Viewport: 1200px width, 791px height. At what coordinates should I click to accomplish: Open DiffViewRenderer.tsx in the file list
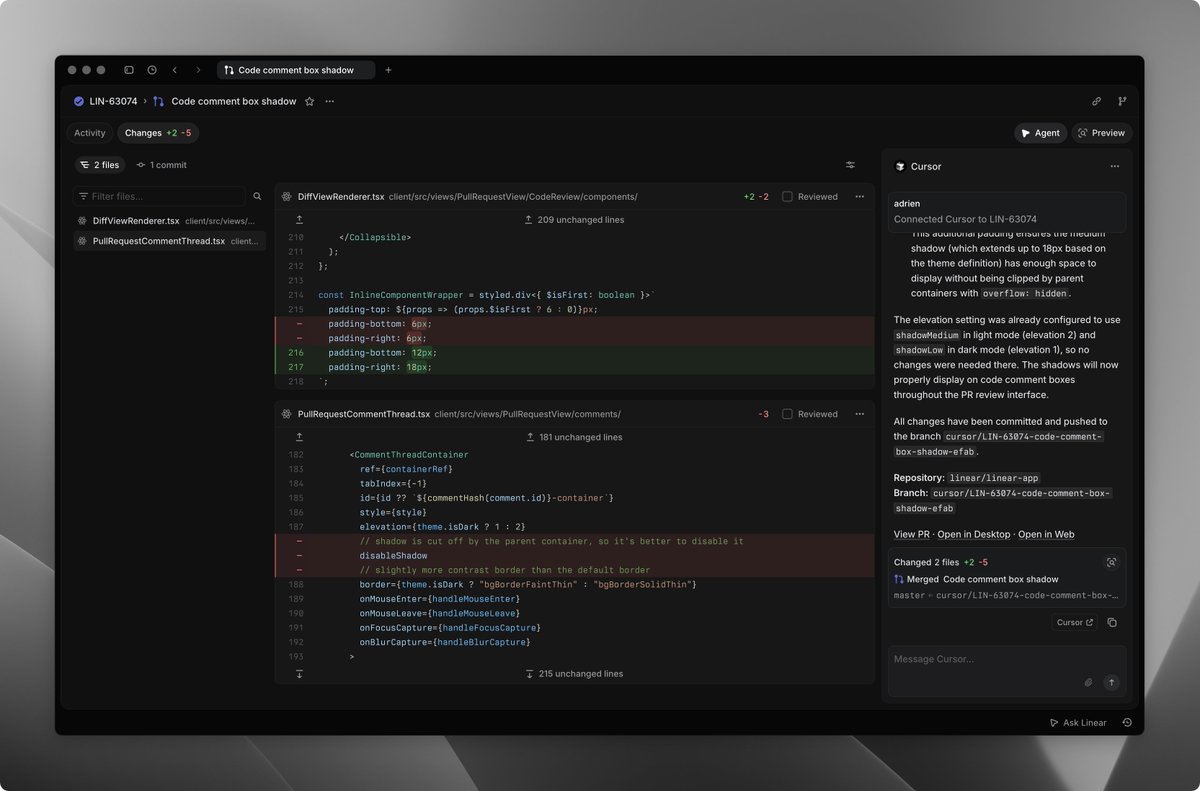(170, 221)
